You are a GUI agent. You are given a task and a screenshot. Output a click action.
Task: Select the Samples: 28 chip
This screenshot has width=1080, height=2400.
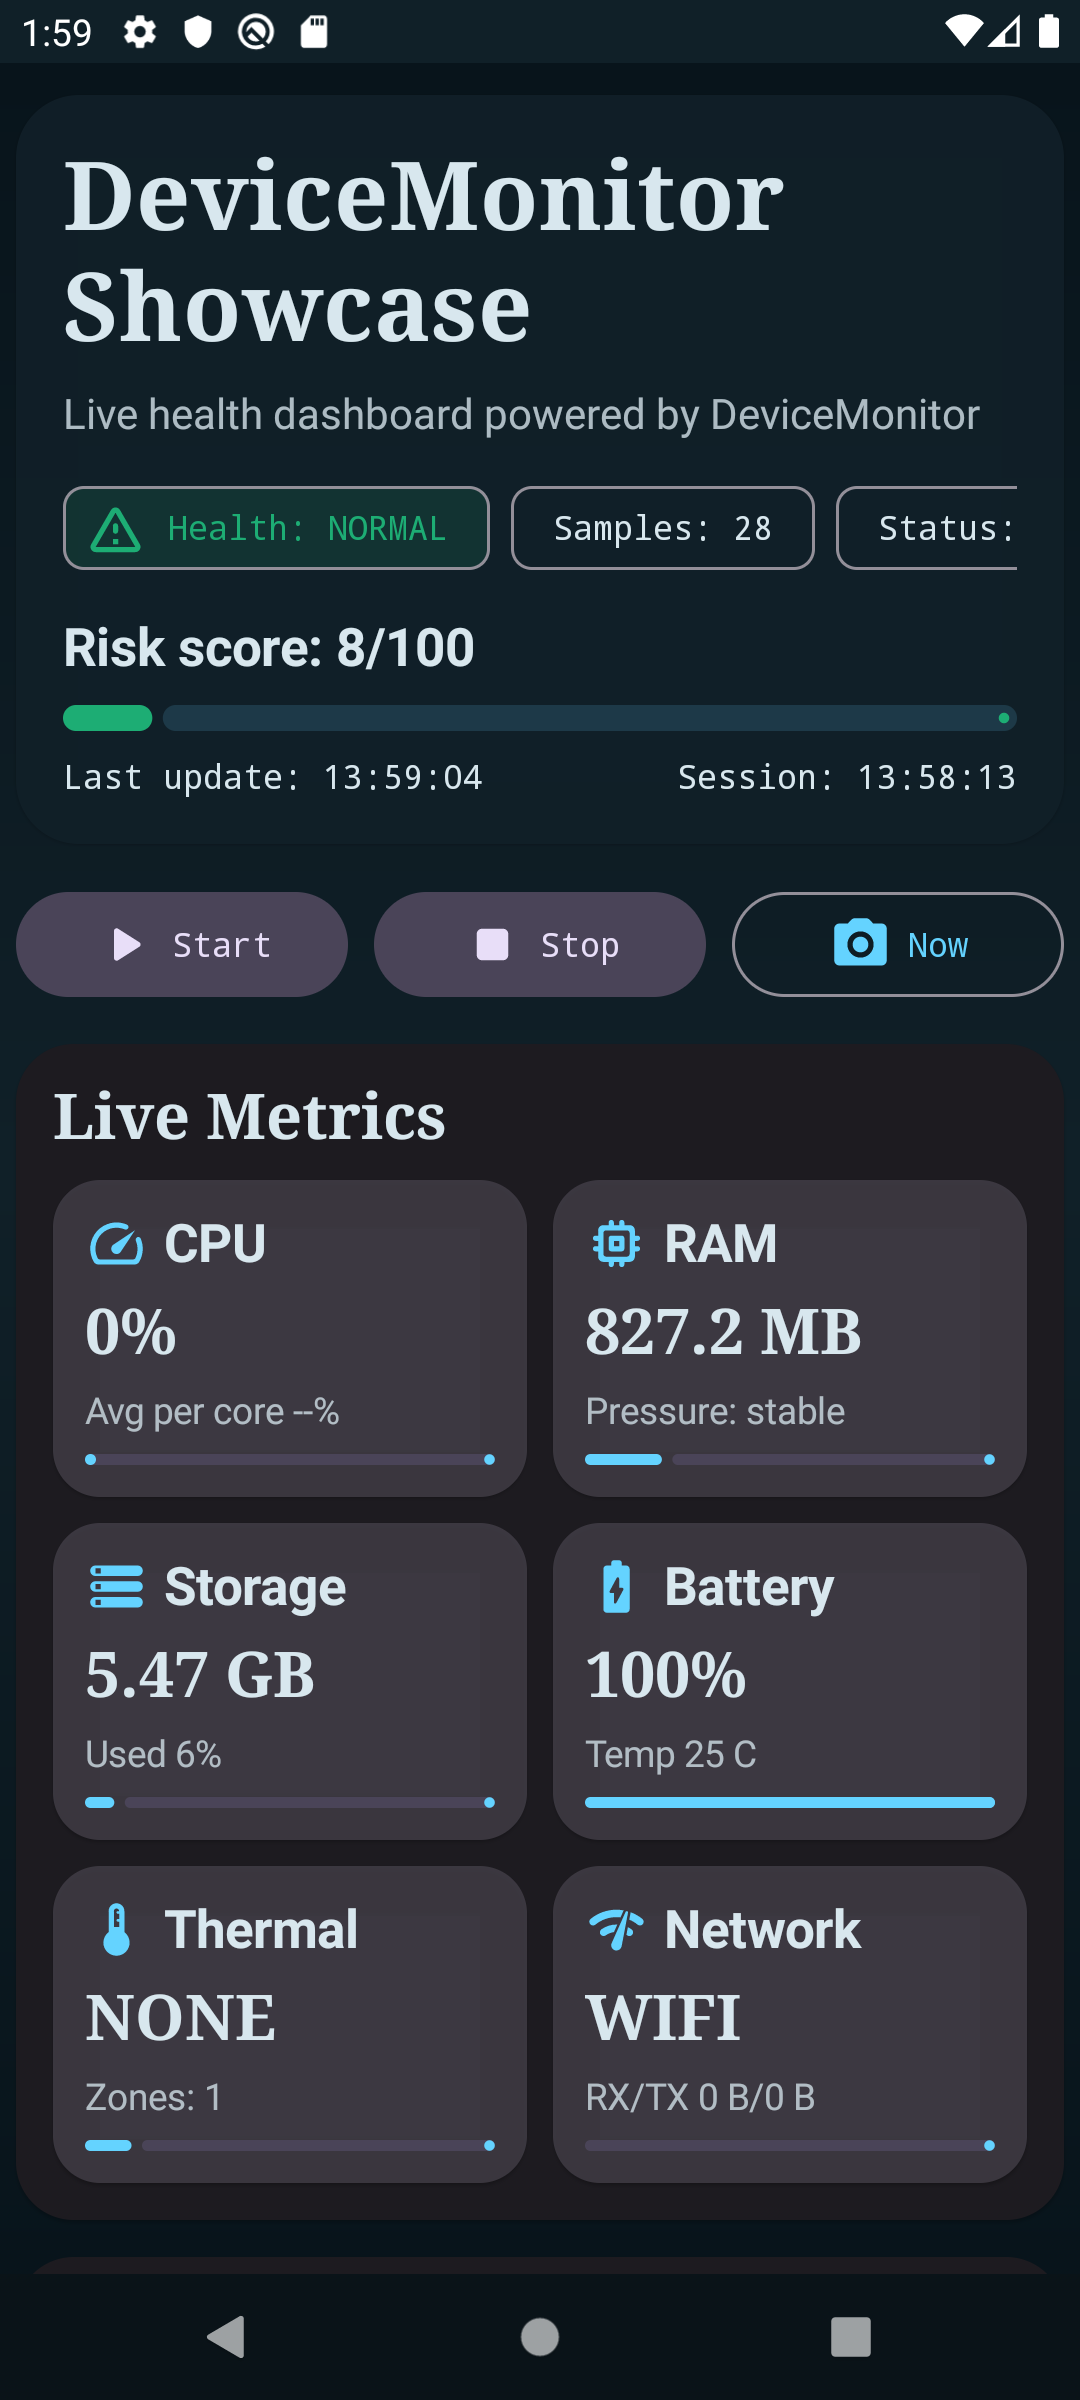(662, 527)
